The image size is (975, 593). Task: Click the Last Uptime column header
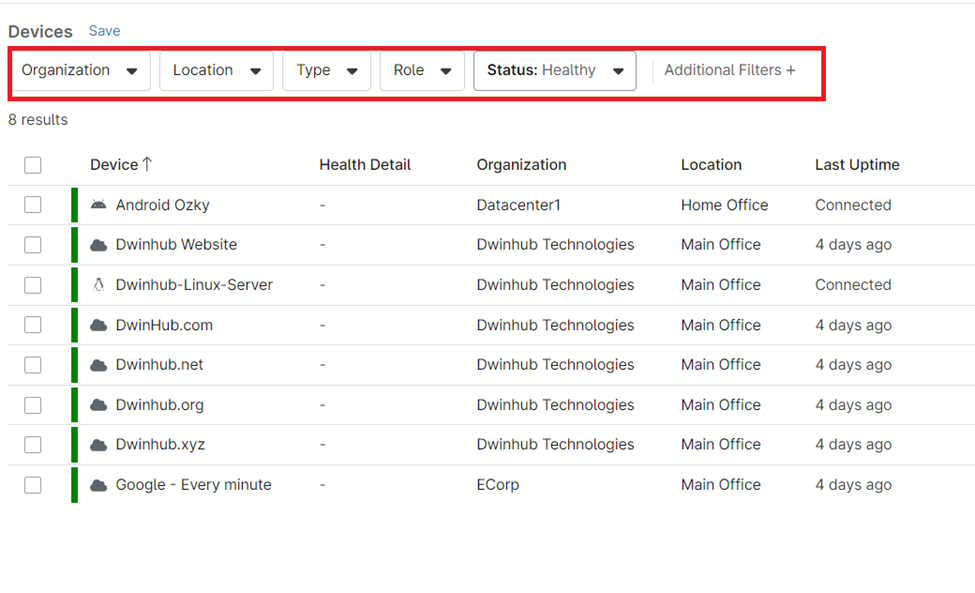(x=856, y=164)
